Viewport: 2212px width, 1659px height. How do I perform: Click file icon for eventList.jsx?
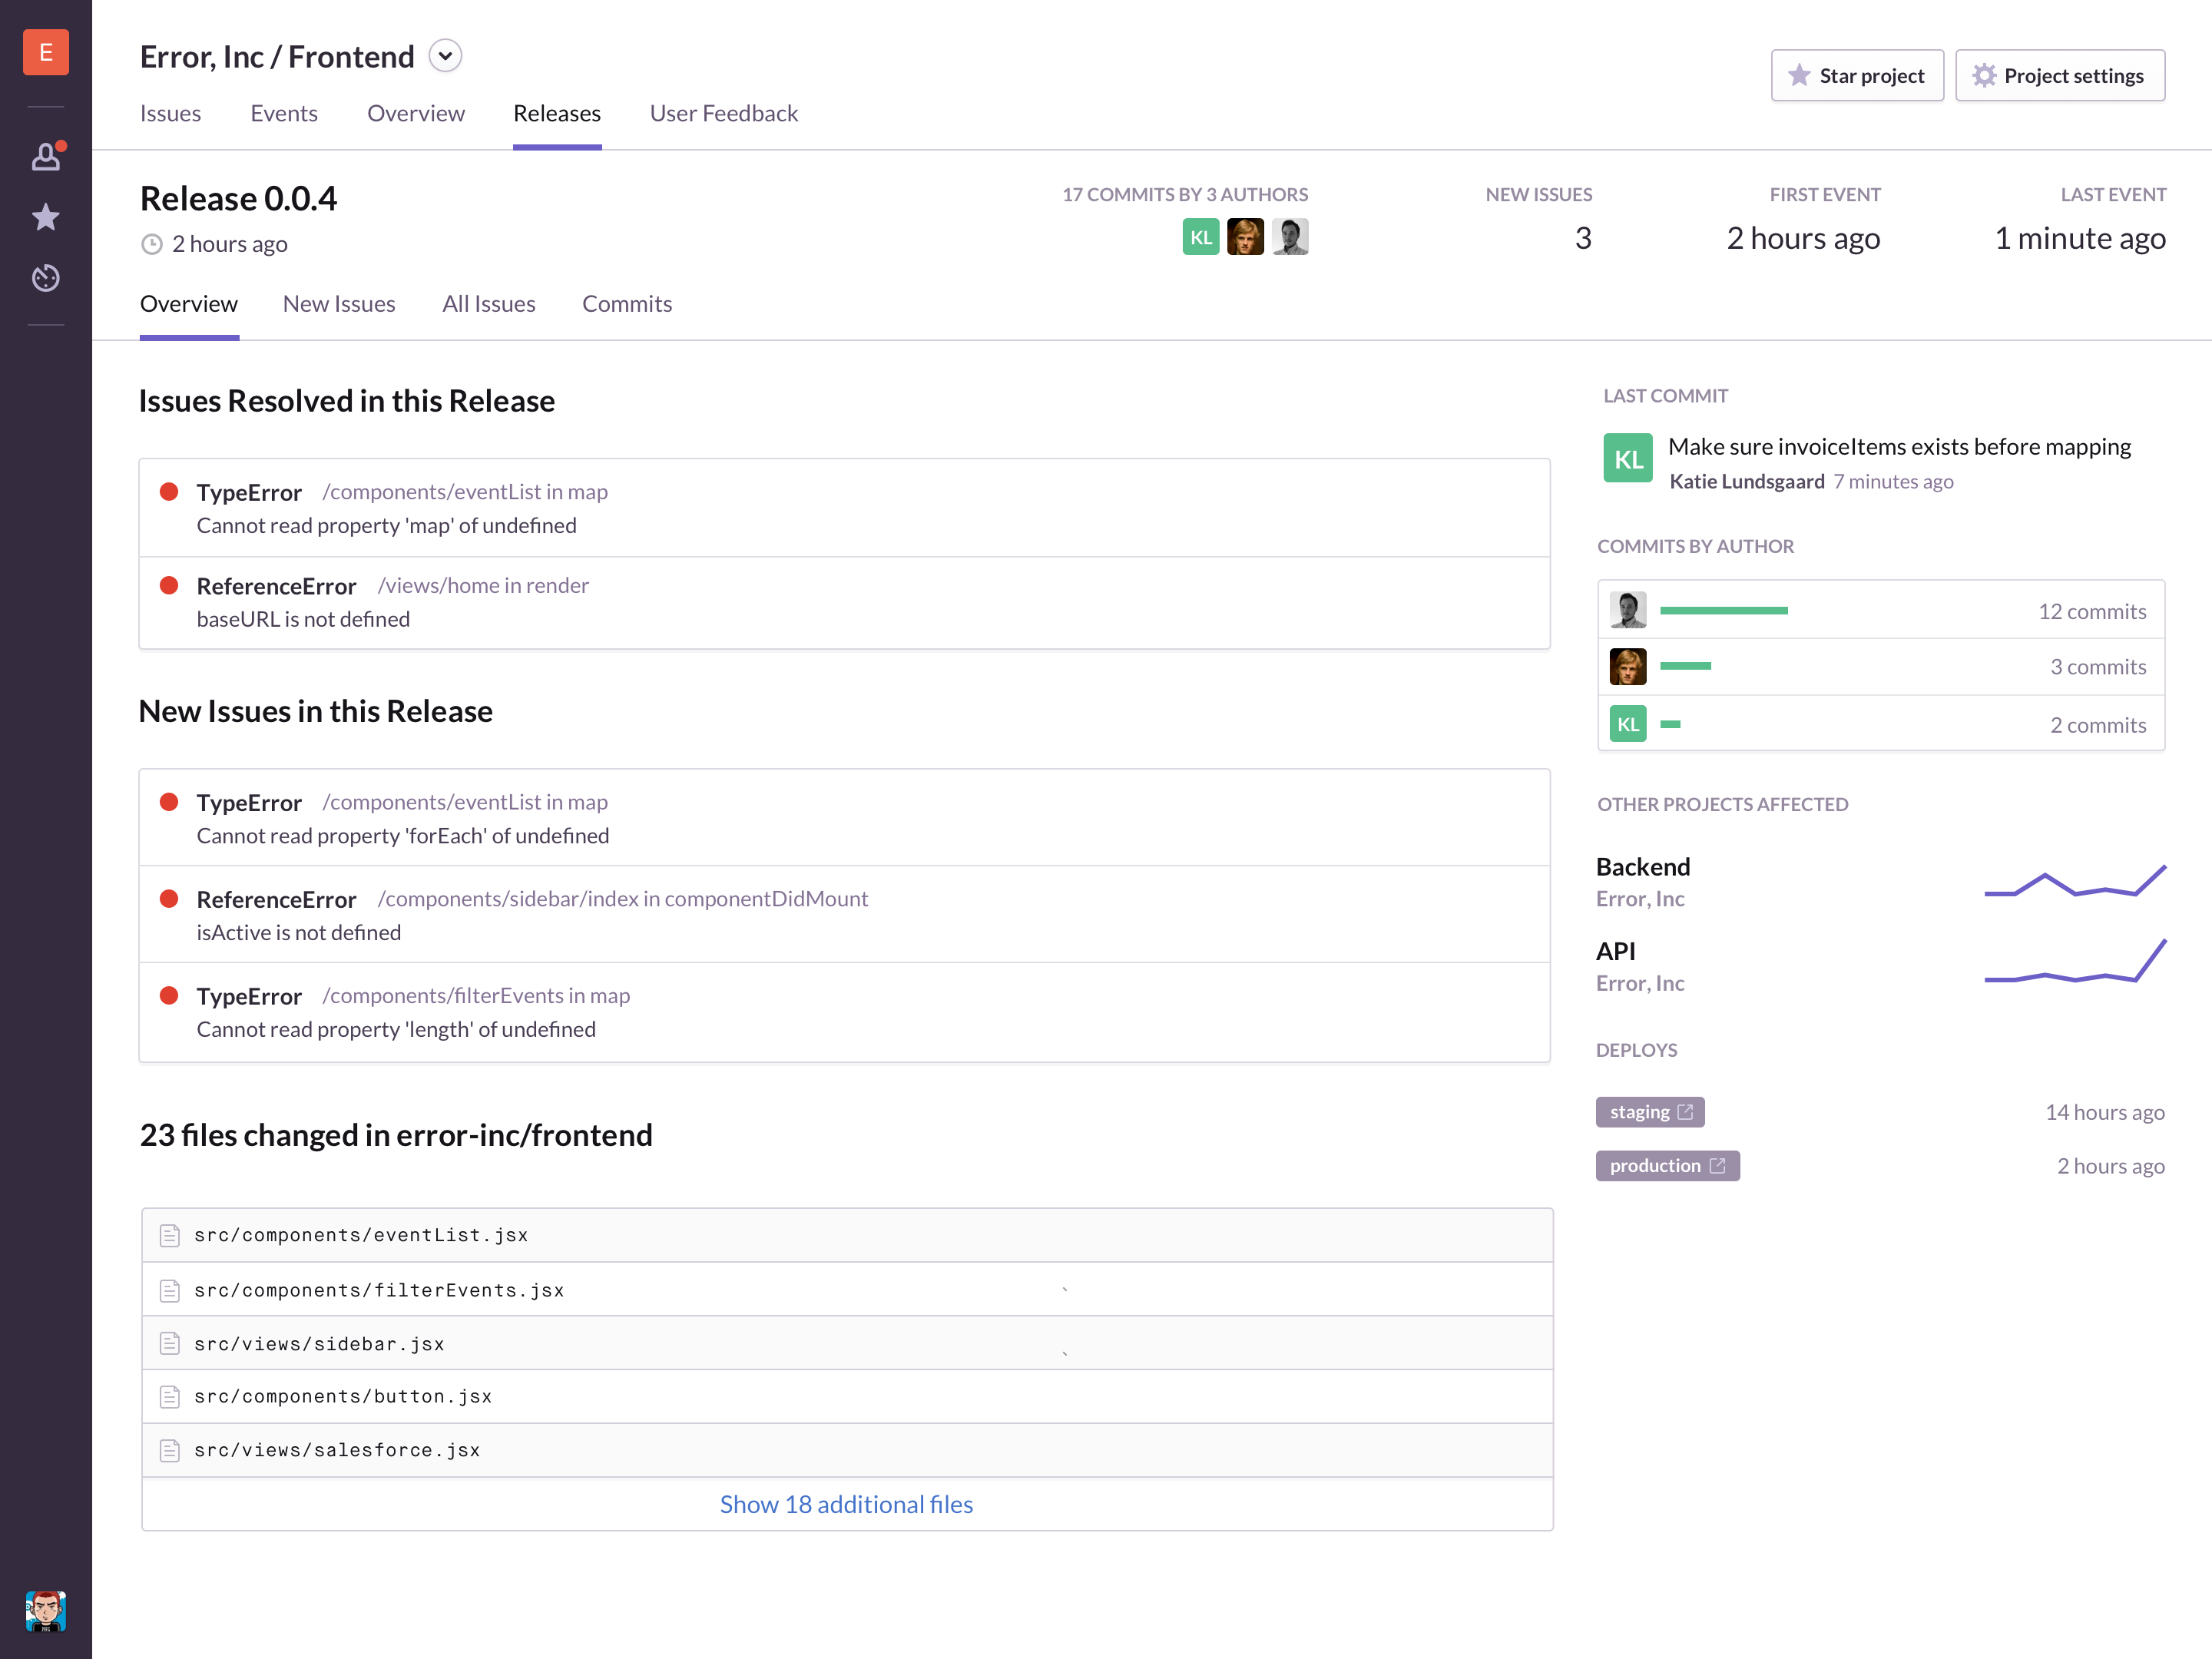point(170,1236)
